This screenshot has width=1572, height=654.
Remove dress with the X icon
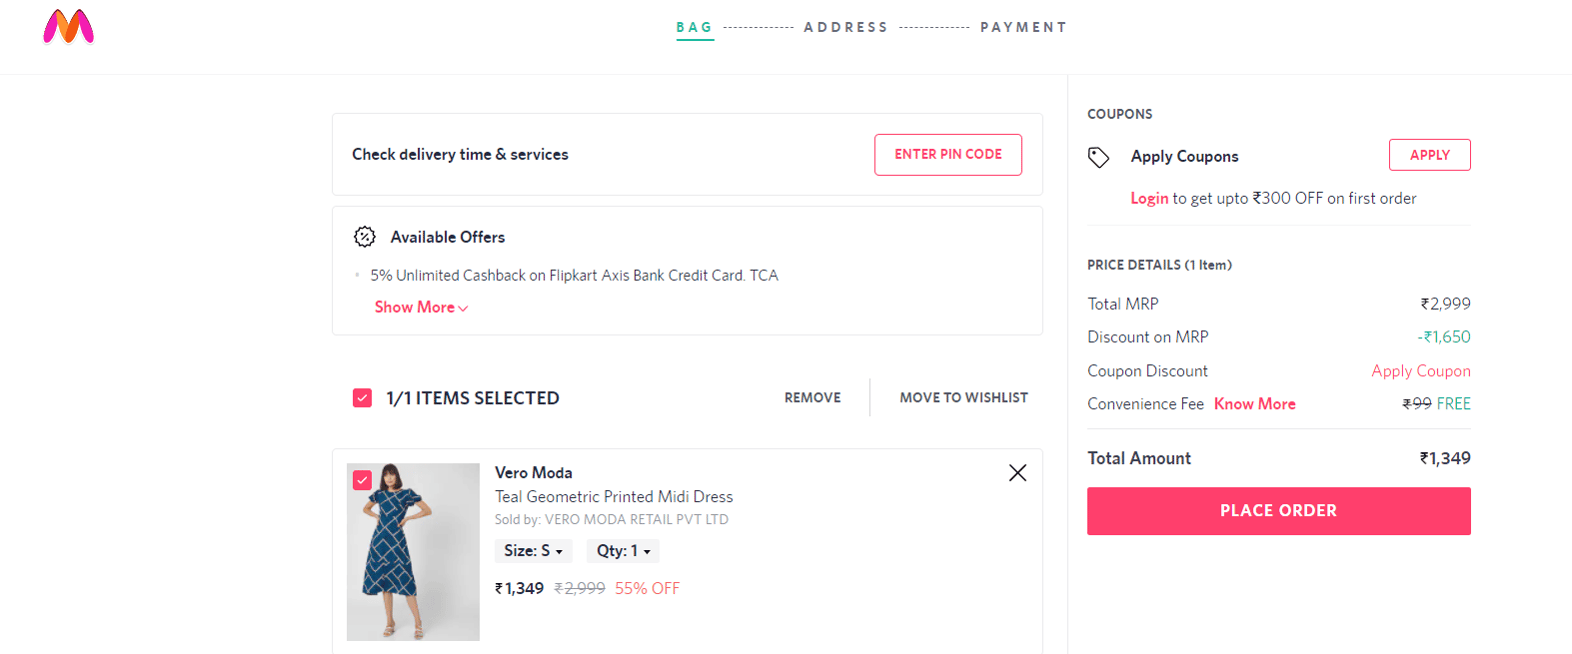click(x=1017, y=473)
